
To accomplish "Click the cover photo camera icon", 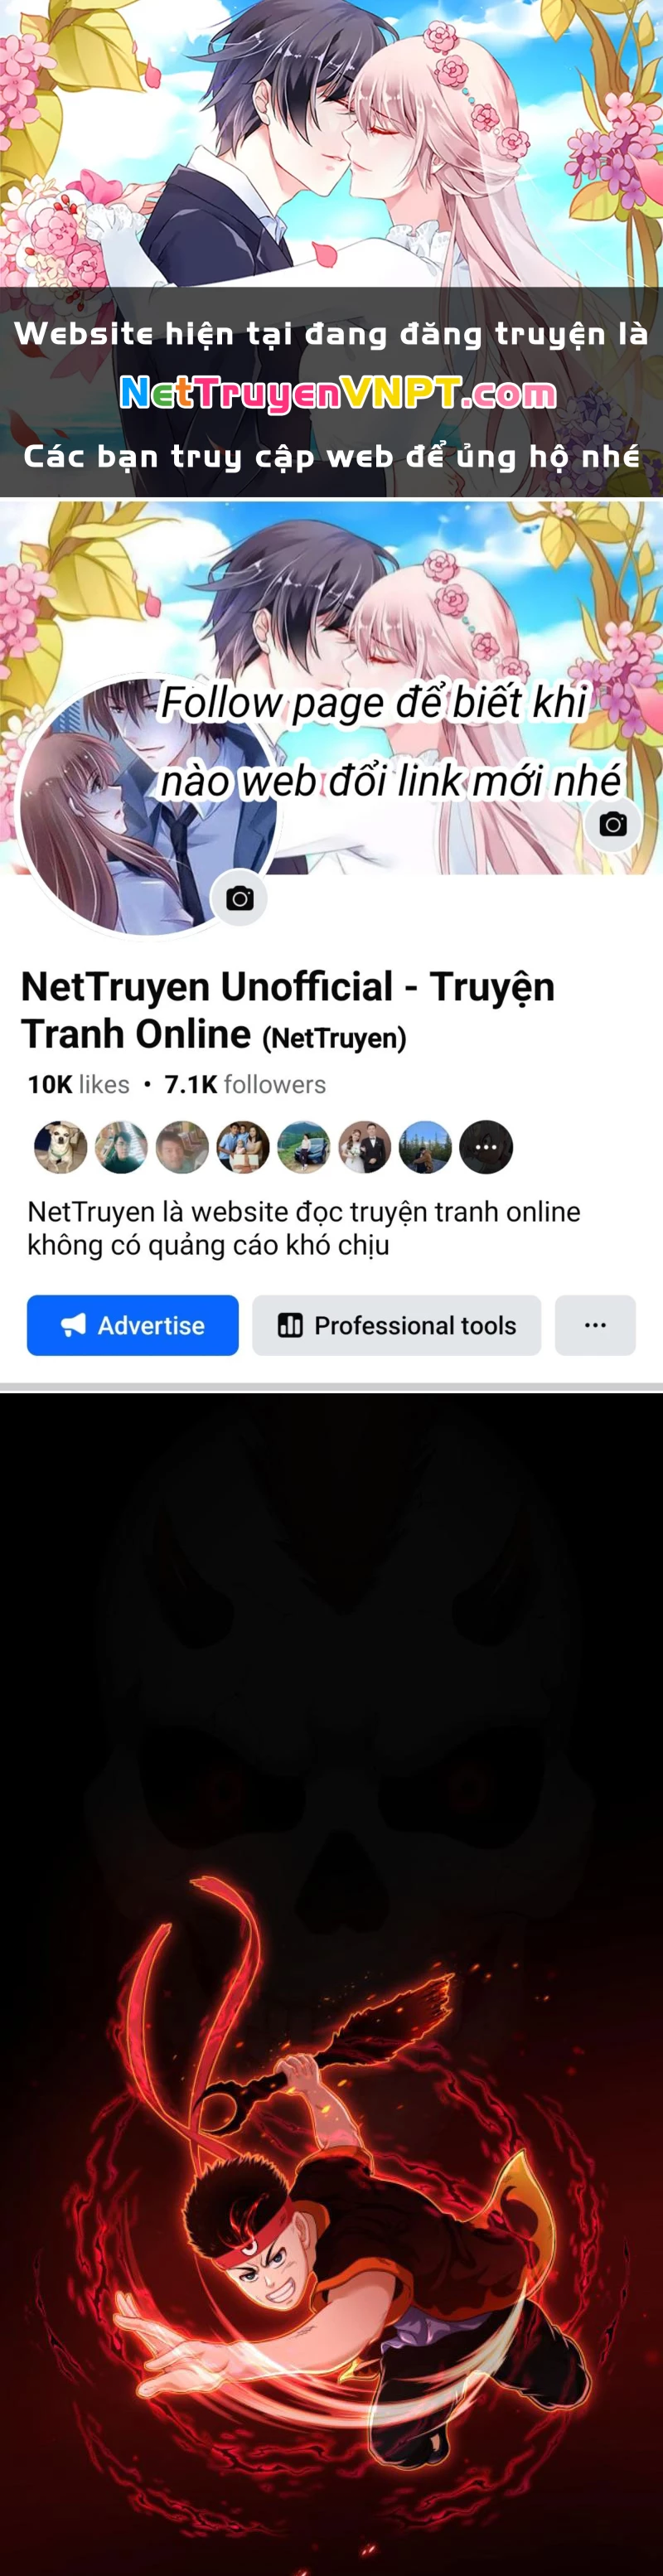I will [x=613, y=824].
